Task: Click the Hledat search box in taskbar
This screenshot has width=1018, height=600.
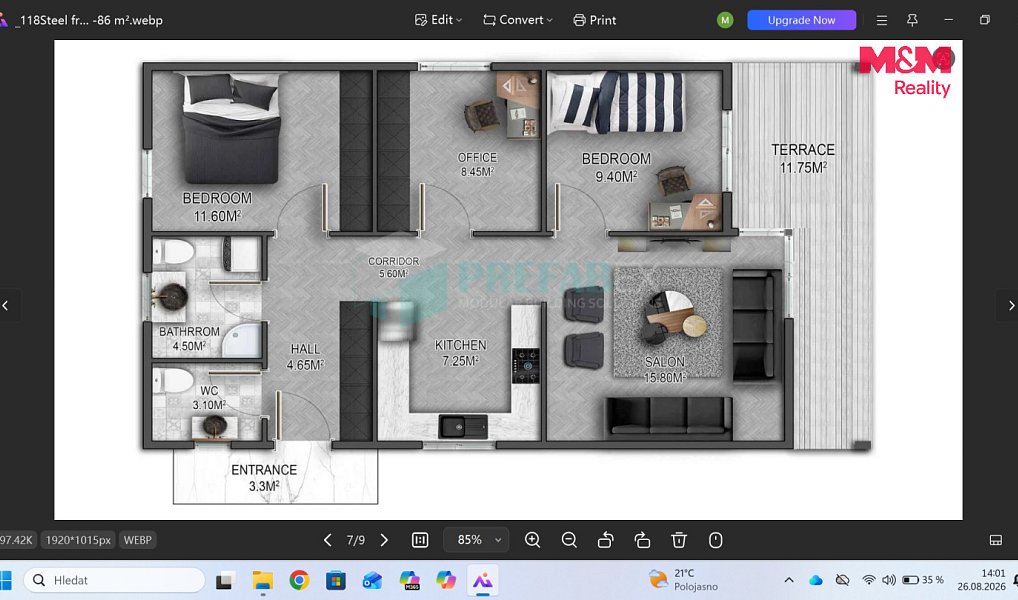Action: (x=114, y=581)
